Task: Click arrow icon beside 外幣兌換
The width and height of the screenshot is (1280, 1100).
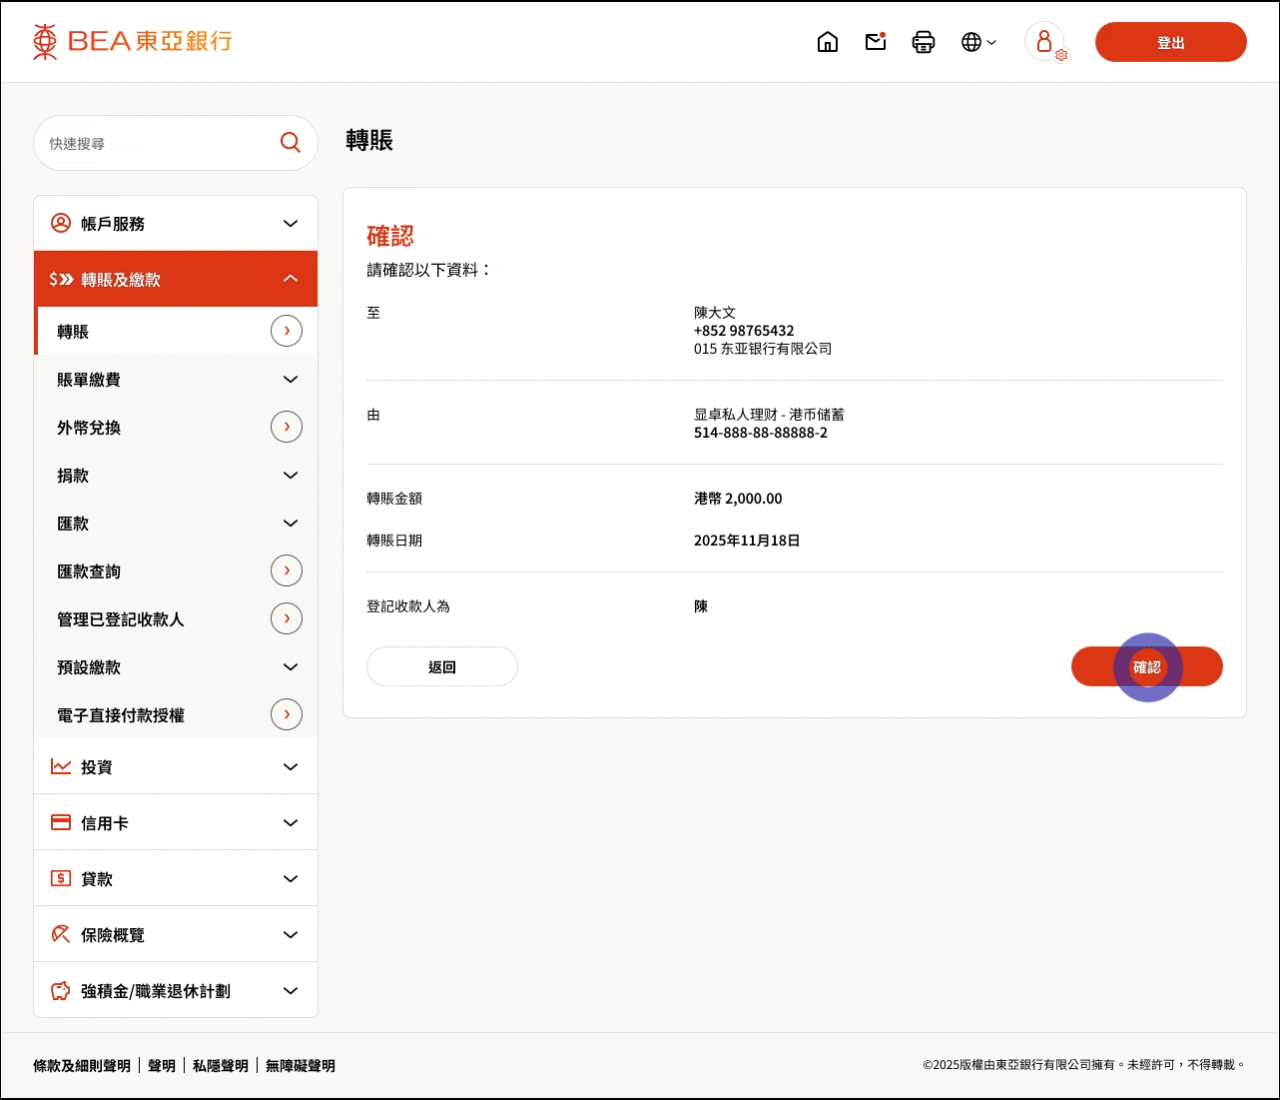Action: 286,427
